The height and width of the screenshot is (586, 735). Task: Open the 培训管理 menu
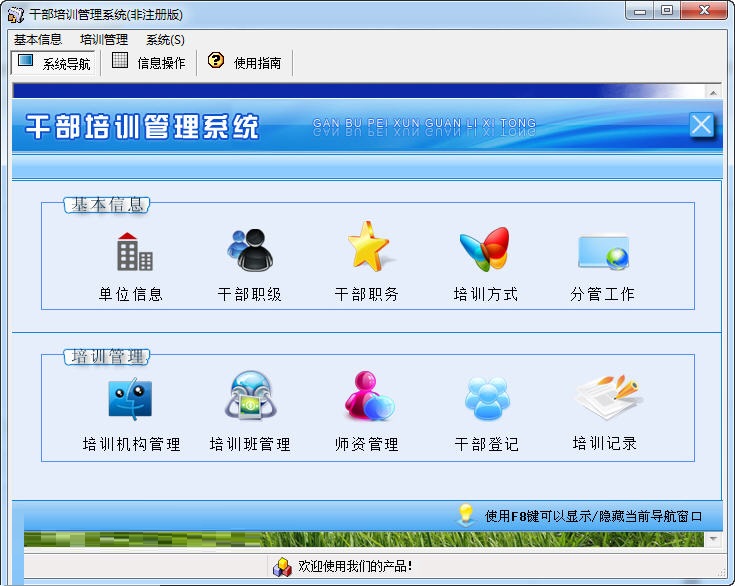(104, 40)
